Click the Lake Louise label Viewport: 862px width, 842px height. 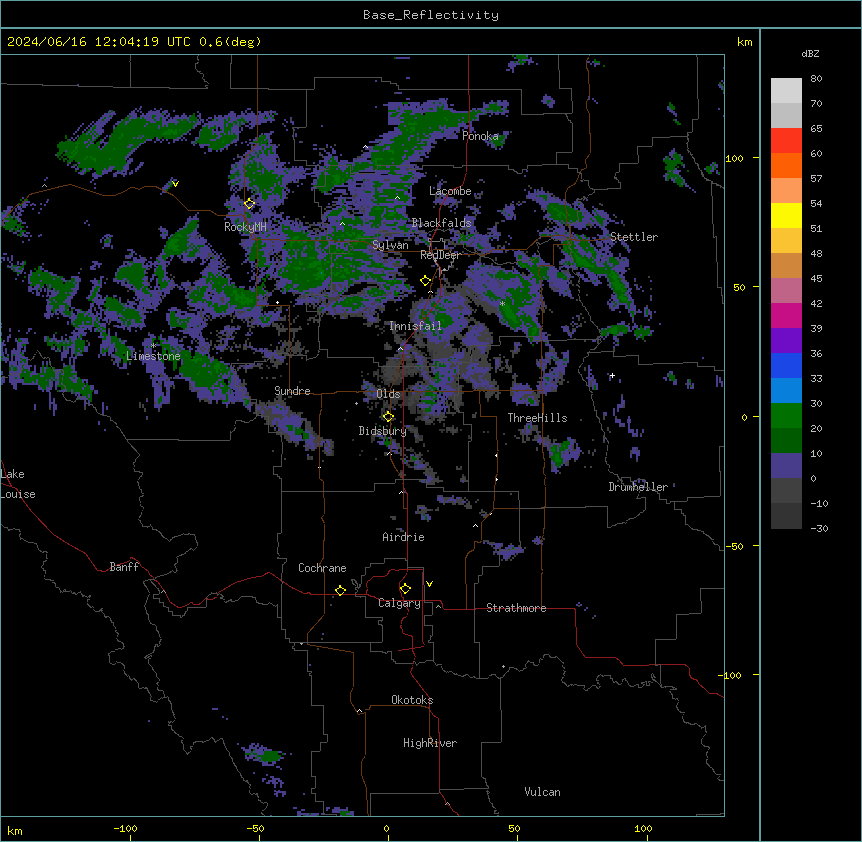pyautogui.click(x=18, y=484)
